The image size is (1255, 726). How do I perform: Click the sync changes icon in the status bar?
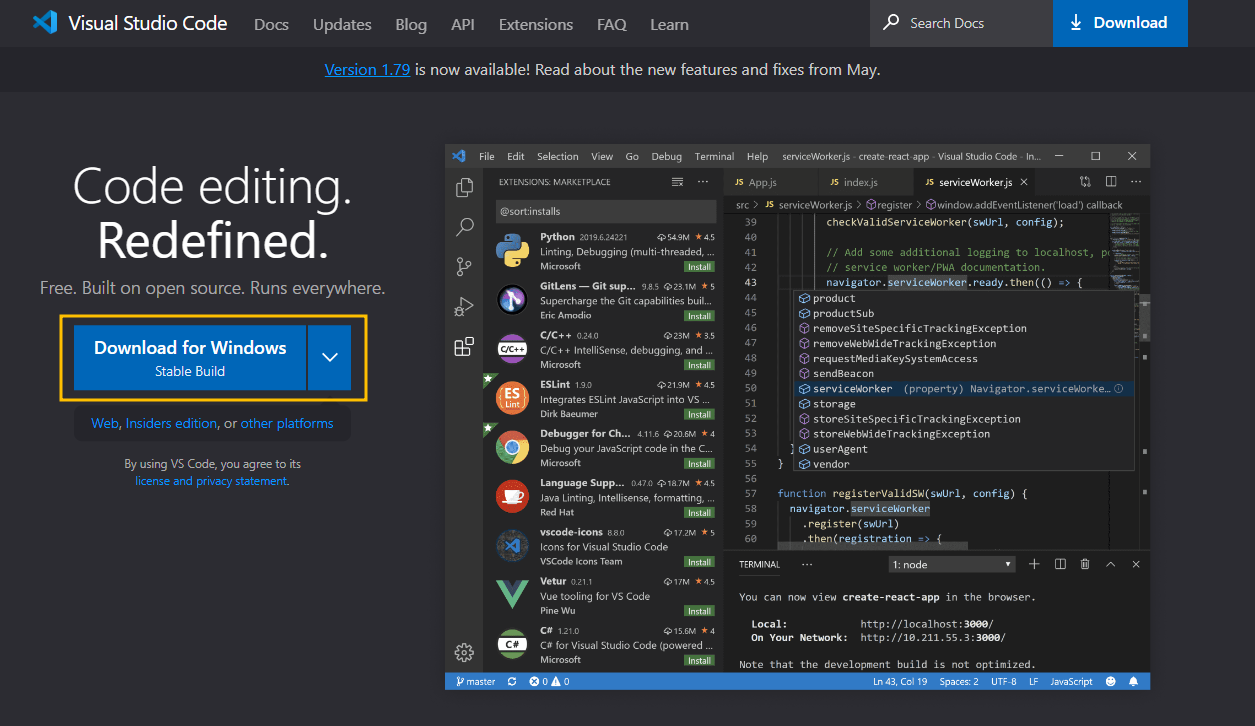(x=512, y=681)
